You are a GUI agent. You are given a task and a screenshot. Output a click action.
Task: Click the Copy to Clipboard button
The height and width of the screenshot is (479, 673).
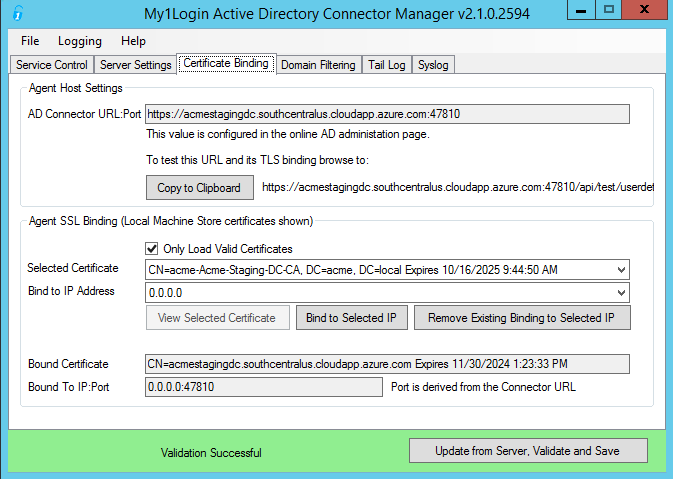pos(200,188)
